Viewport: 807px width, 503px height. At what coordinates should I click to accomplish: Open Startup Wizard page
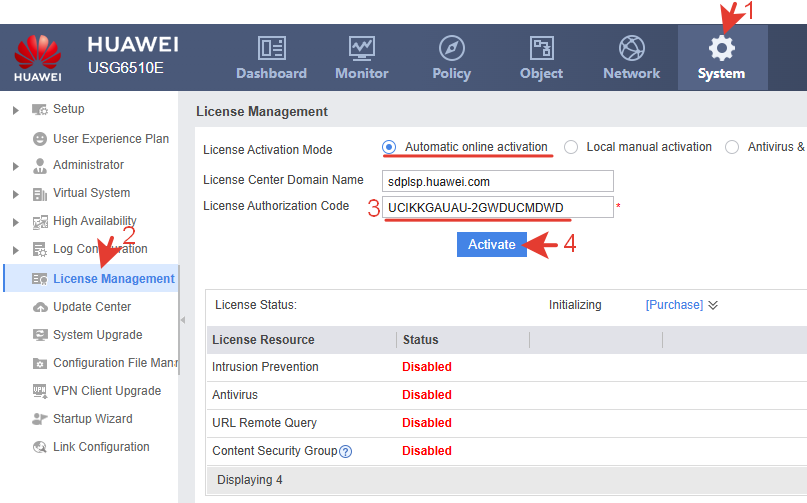tap(93, 419)
